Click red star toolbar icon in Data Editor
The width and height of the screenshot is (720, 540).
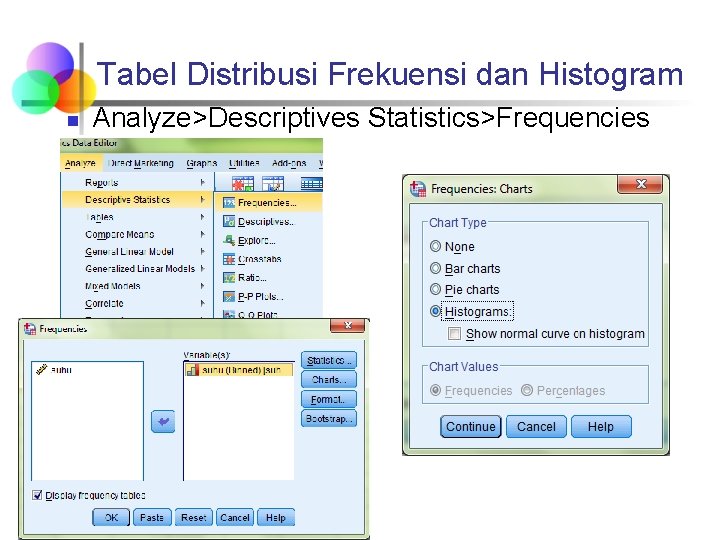click(242, 184)
